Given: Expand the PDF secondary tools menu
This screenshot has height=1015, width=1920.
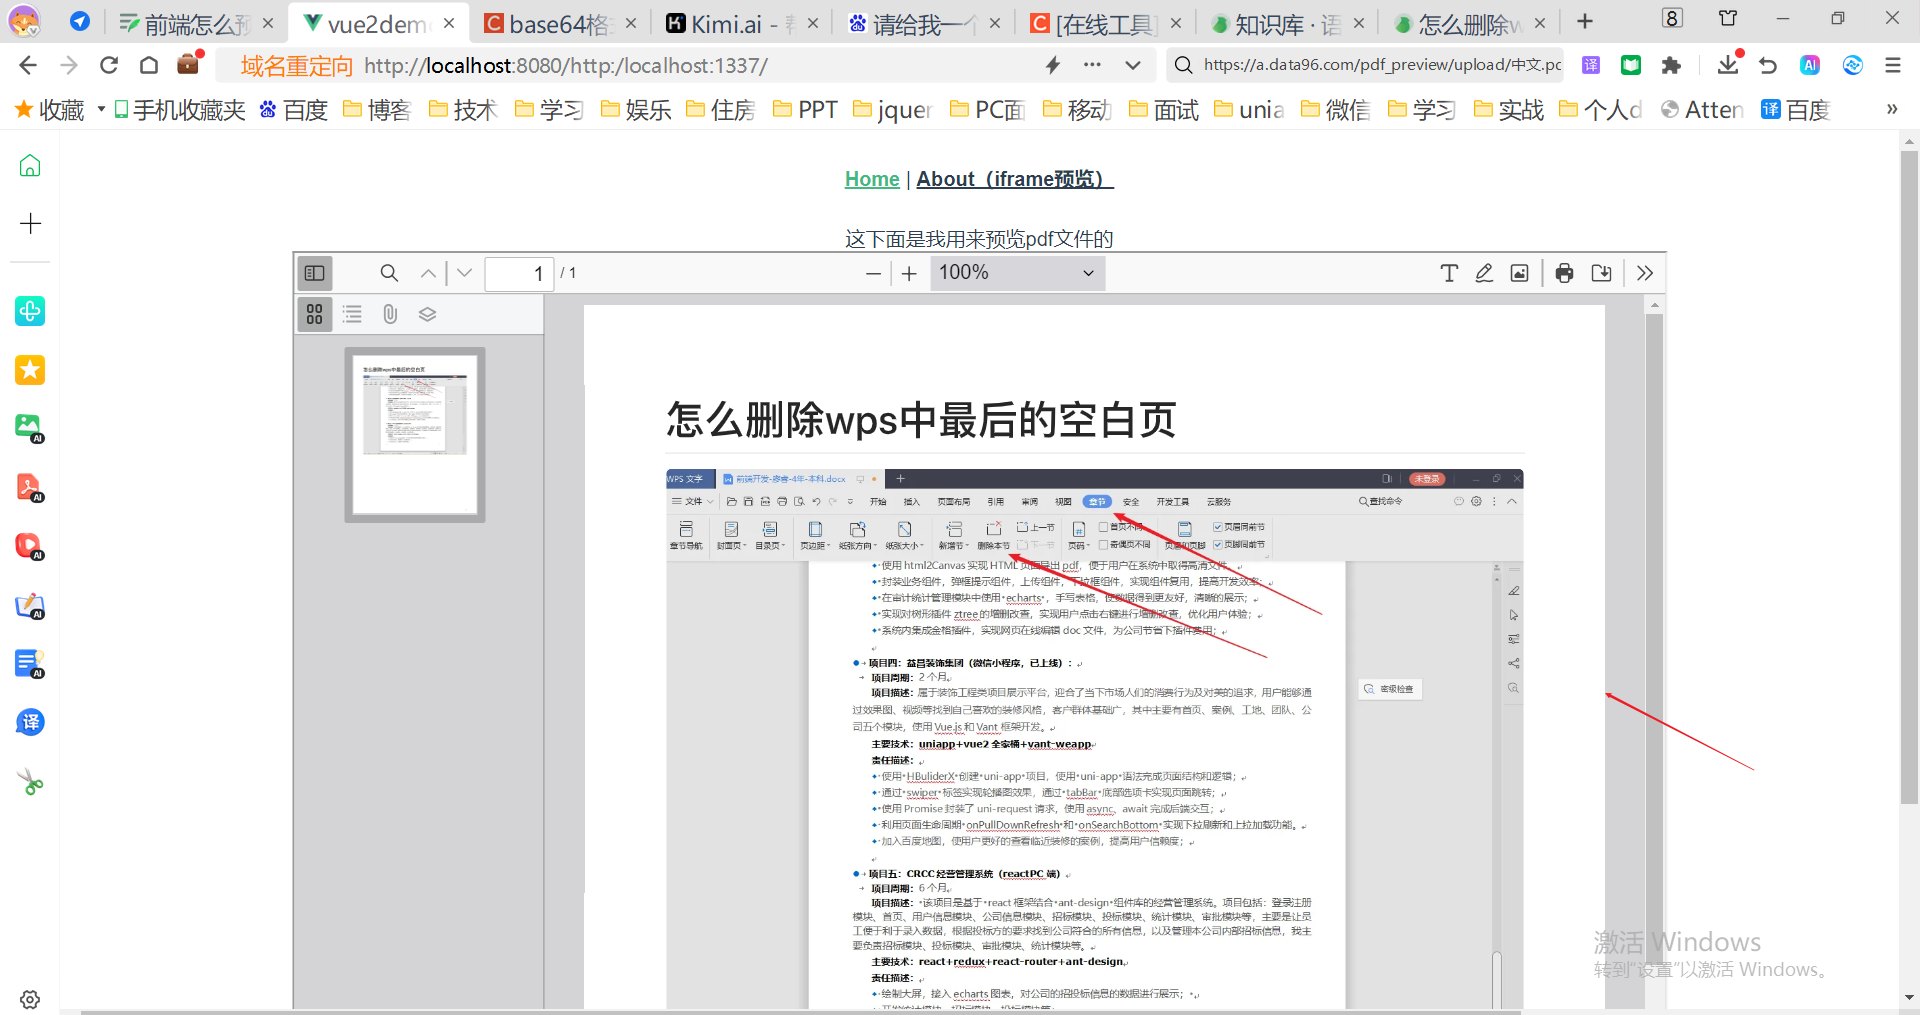Looking at the screenshot, I should pyautogui.click(x=1645, y=273).
